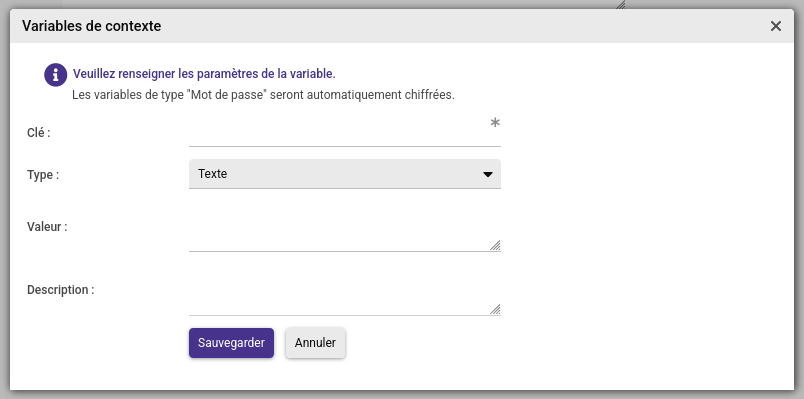
Task: Save the variable with Sauvegarder
Action: (231, 343)
